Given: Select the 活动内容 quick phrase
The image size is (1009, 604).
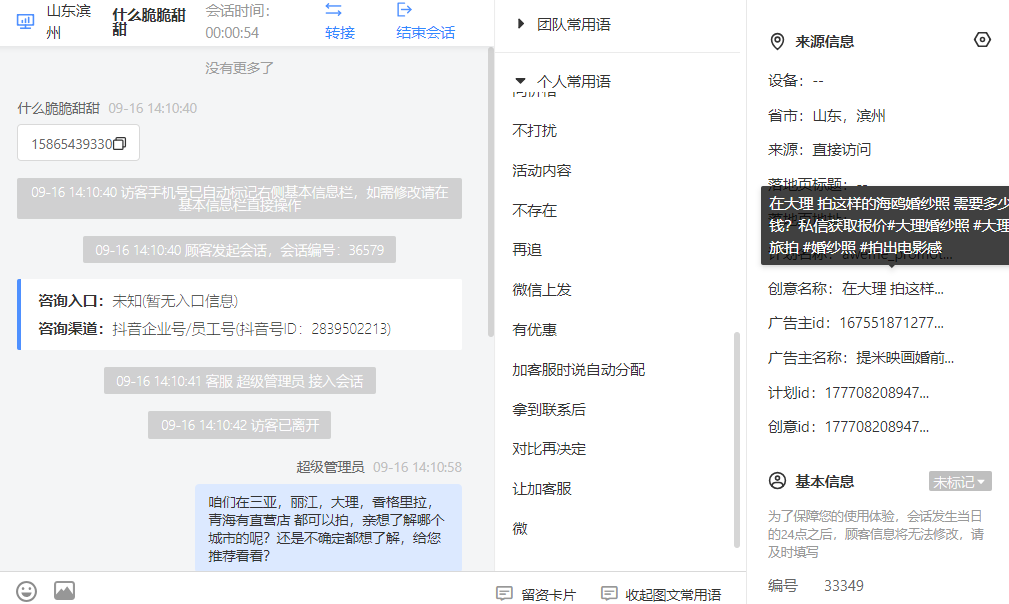Looking at the screenshot, I should pos(542,170).
